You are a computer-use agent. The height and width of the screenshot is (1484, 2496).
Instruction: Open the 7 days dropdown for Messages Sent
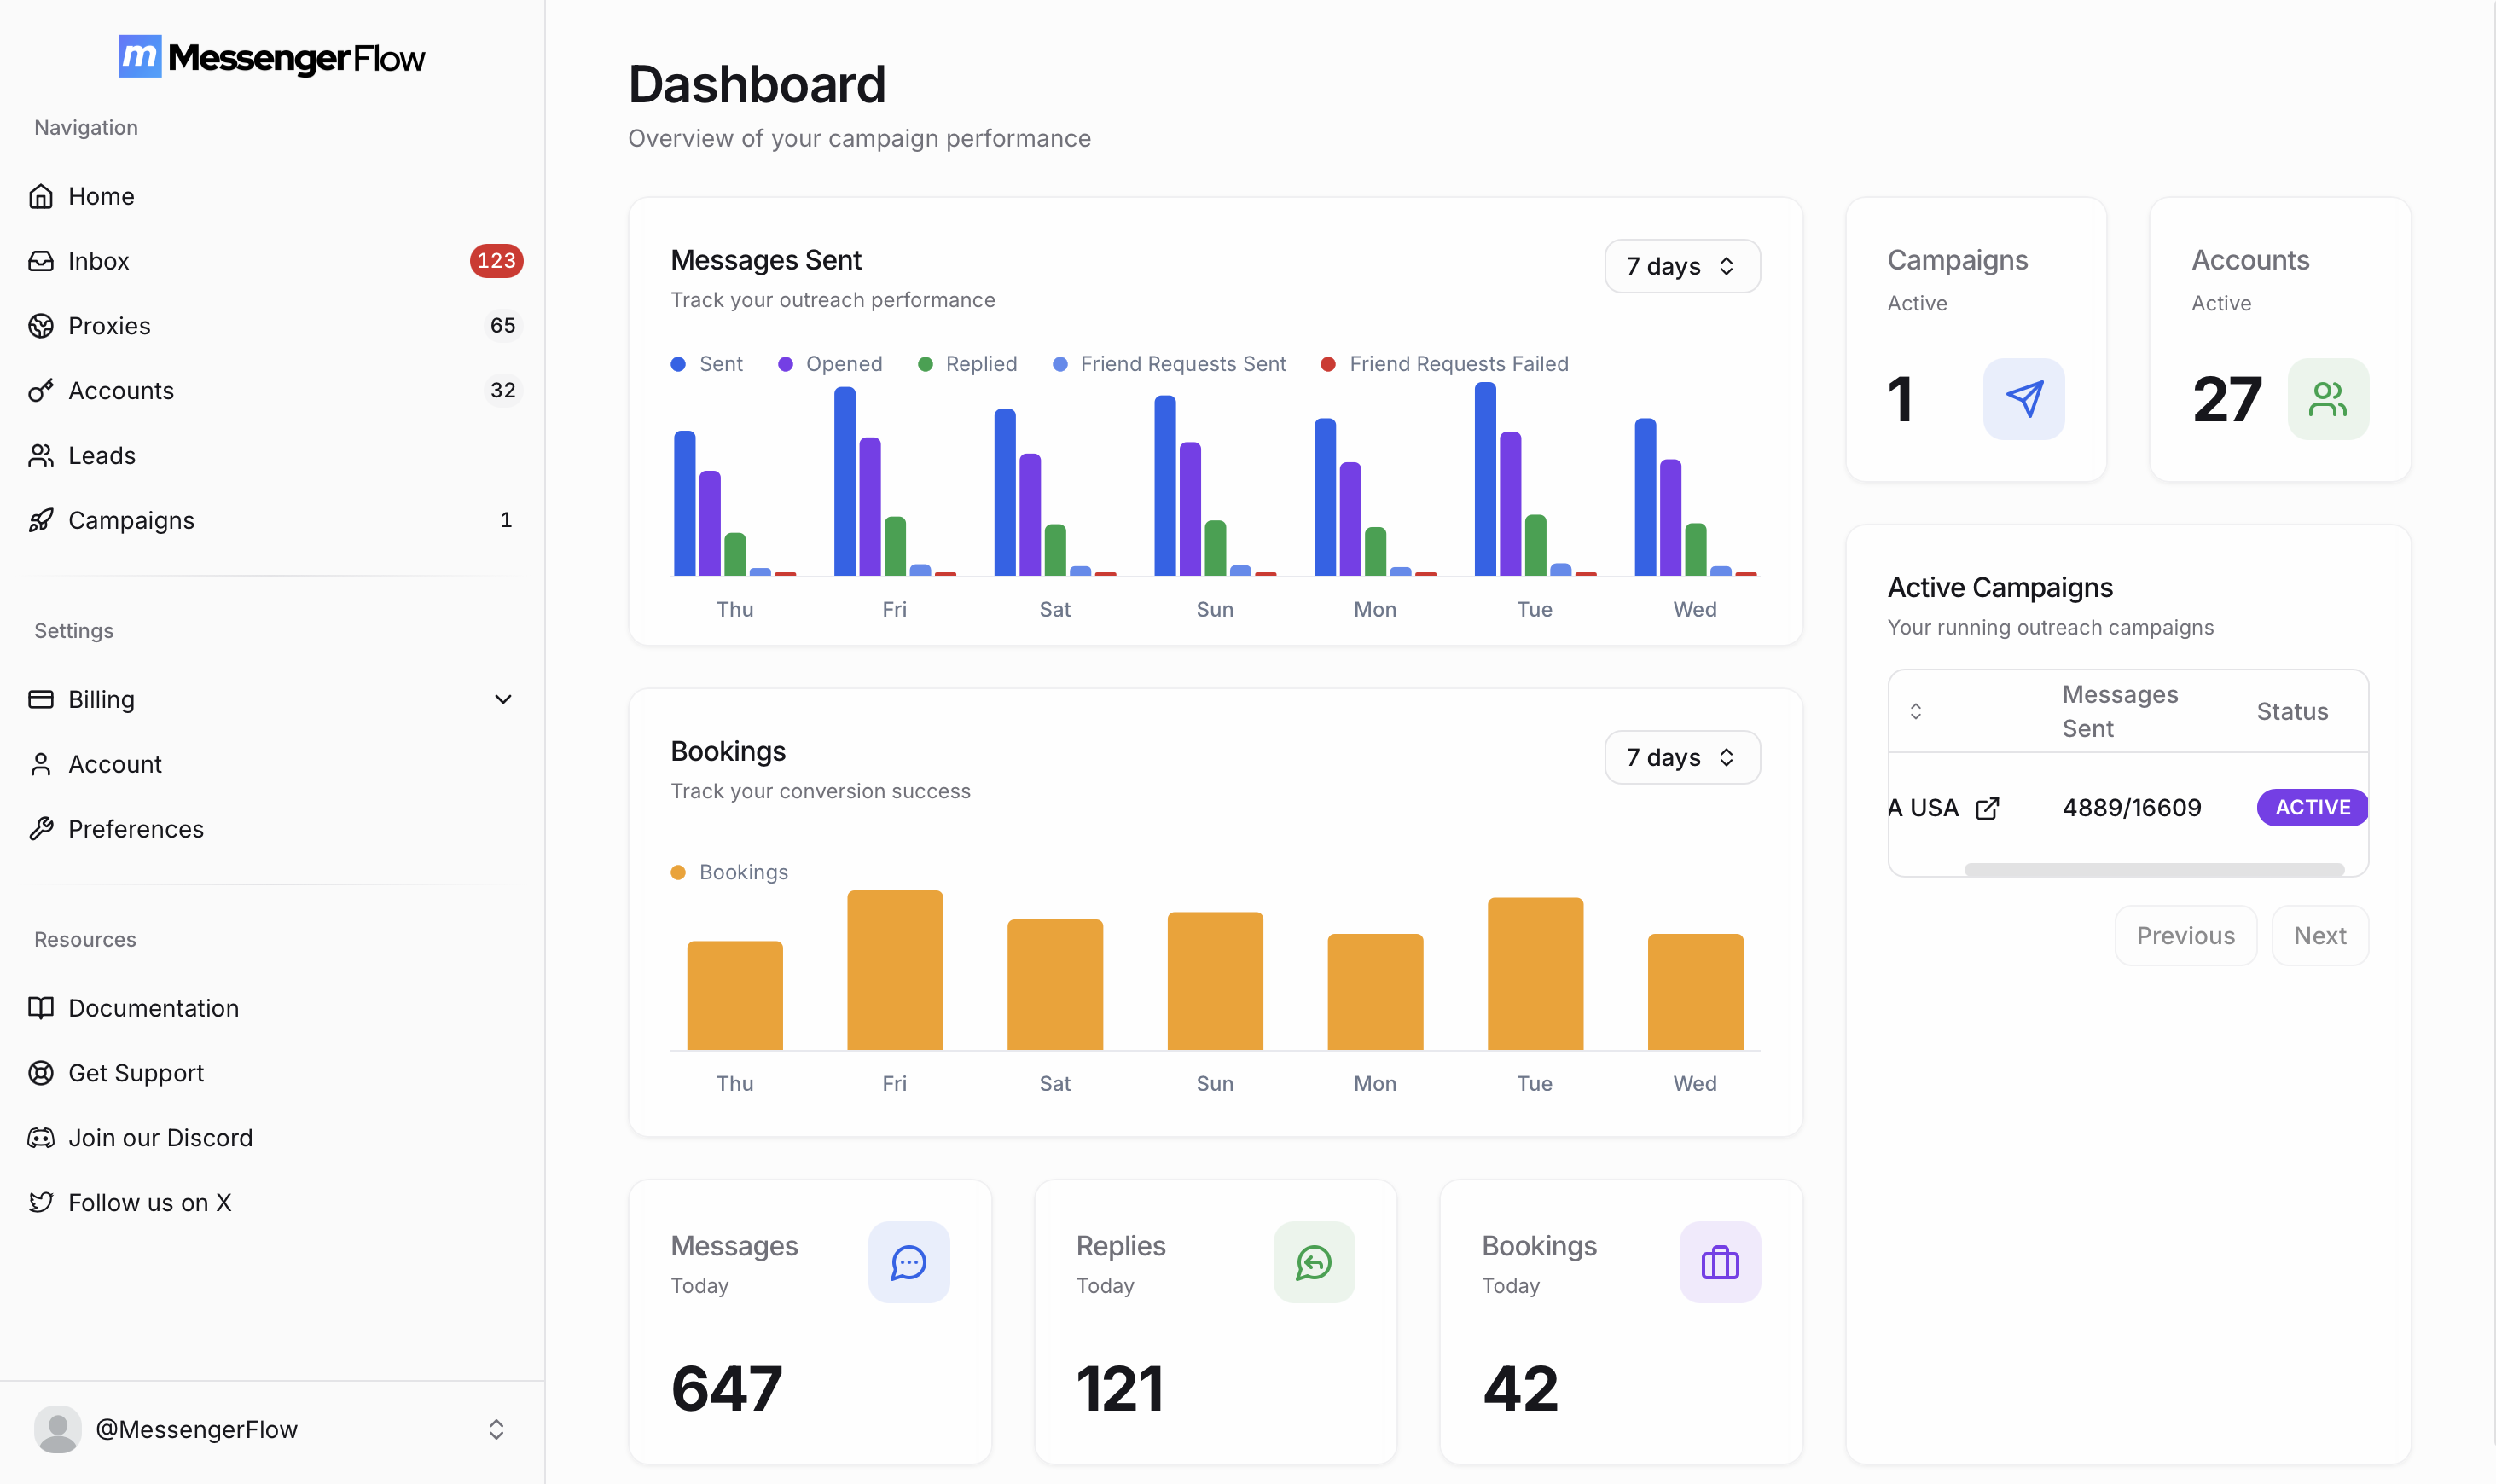pyautogui.click(x=1682, y=266)
